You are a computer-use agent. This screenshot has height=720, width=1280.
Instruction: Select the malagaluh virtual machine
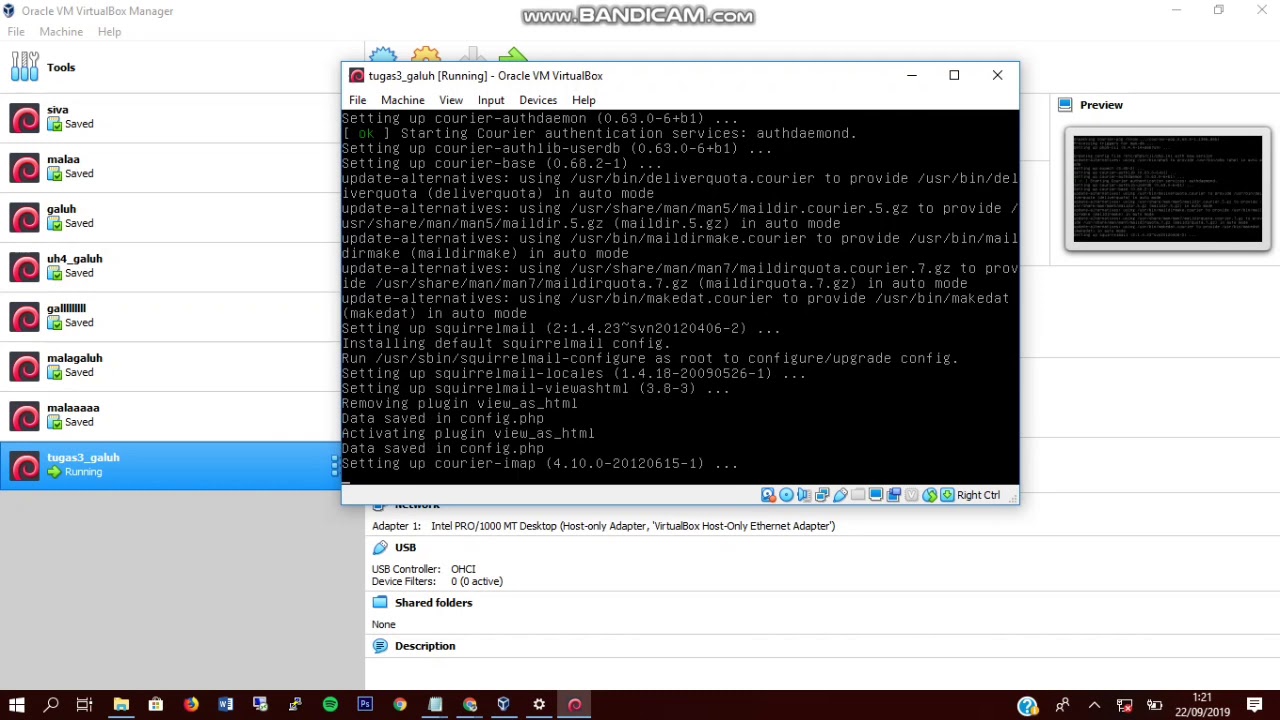pyautogui.click(x=170, y=366)
